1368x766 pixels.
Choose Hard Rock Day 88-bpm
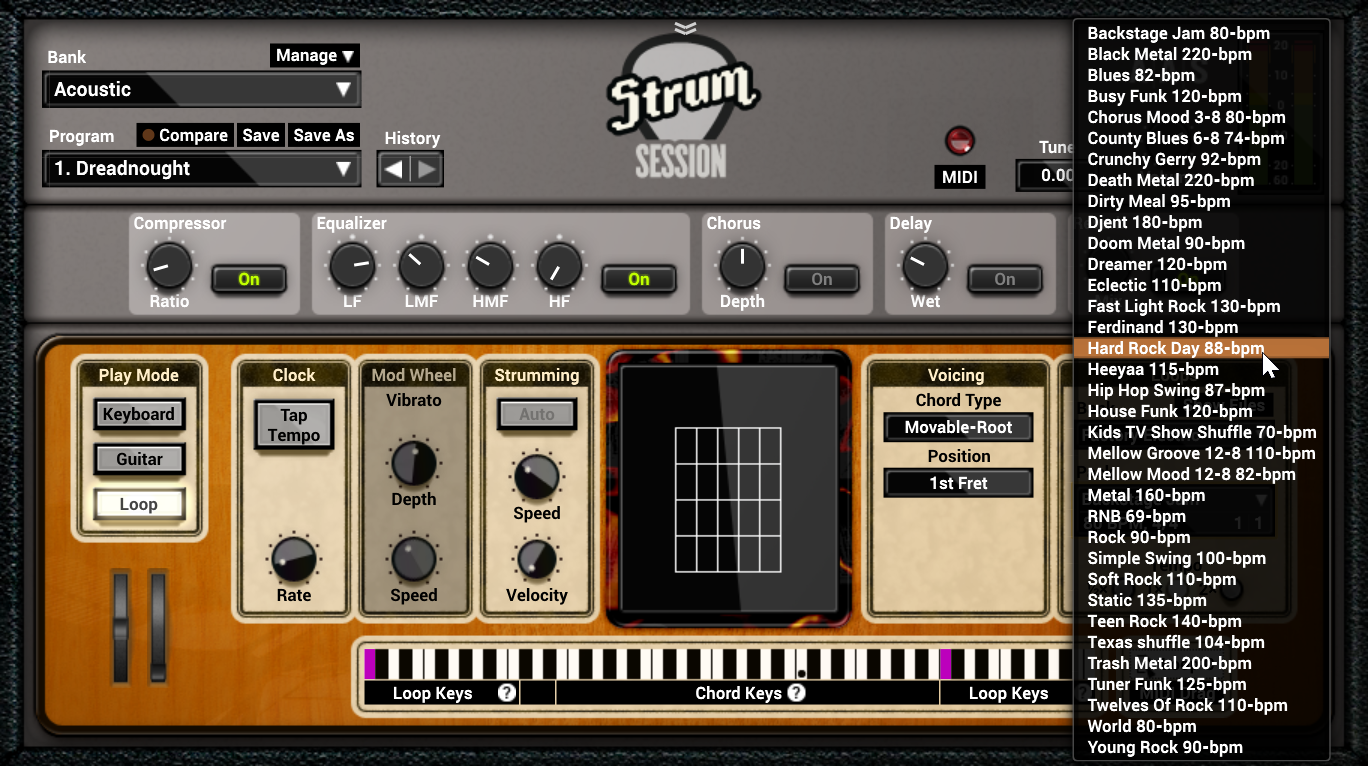[x=1201, y=348]
